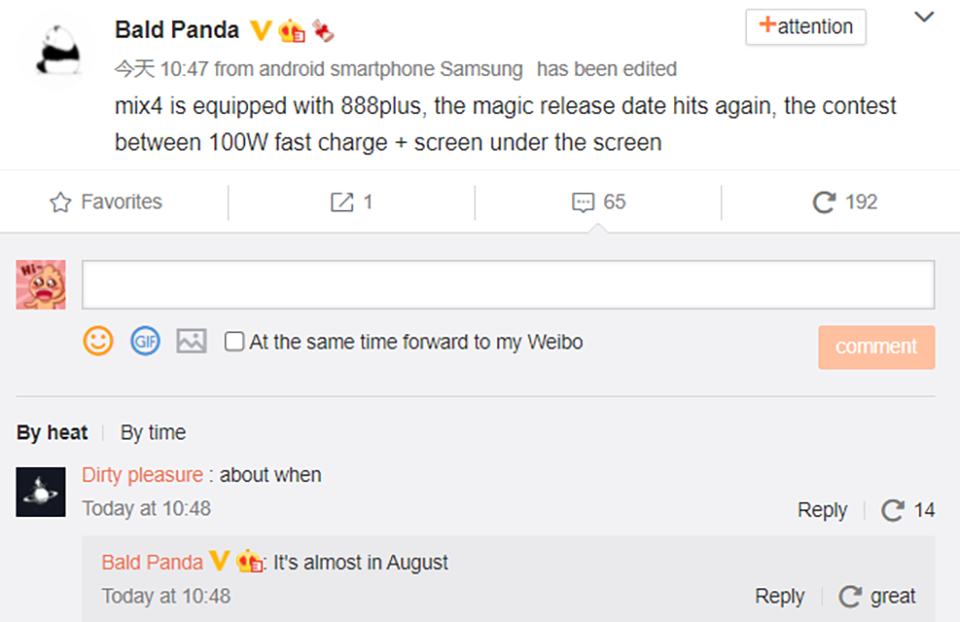Viewport: 960px width, 622px height.
Task: Sort comments By heat
Action: (x=52, y=433)
